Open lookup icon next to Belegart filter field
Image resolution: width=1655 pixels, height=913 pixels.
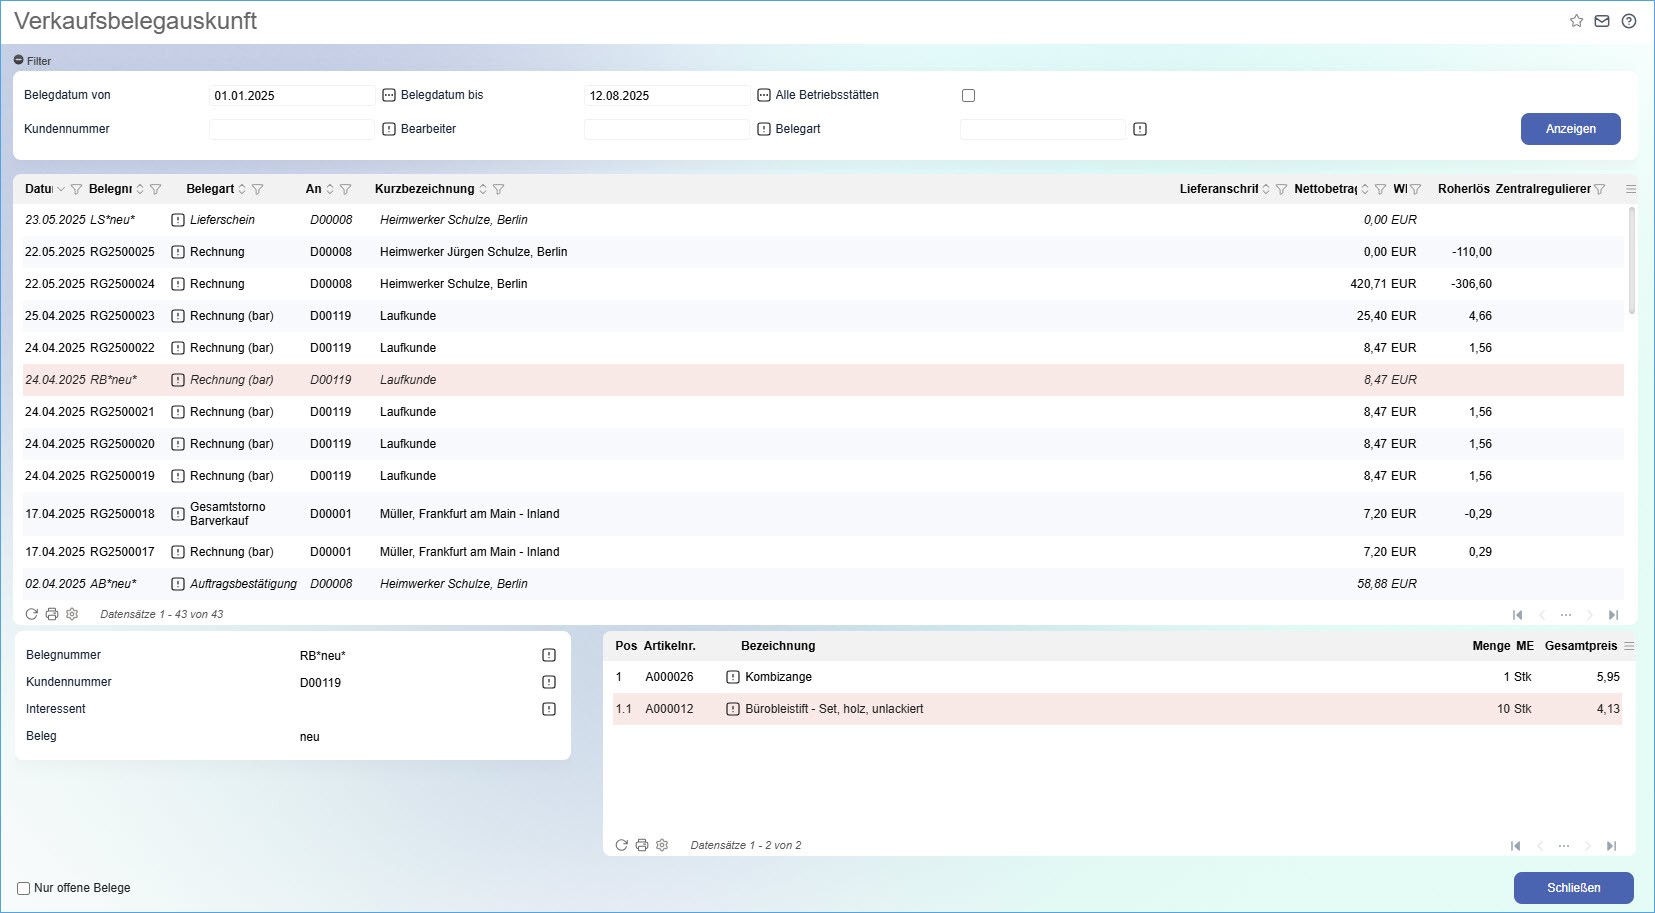(1140, 129)
